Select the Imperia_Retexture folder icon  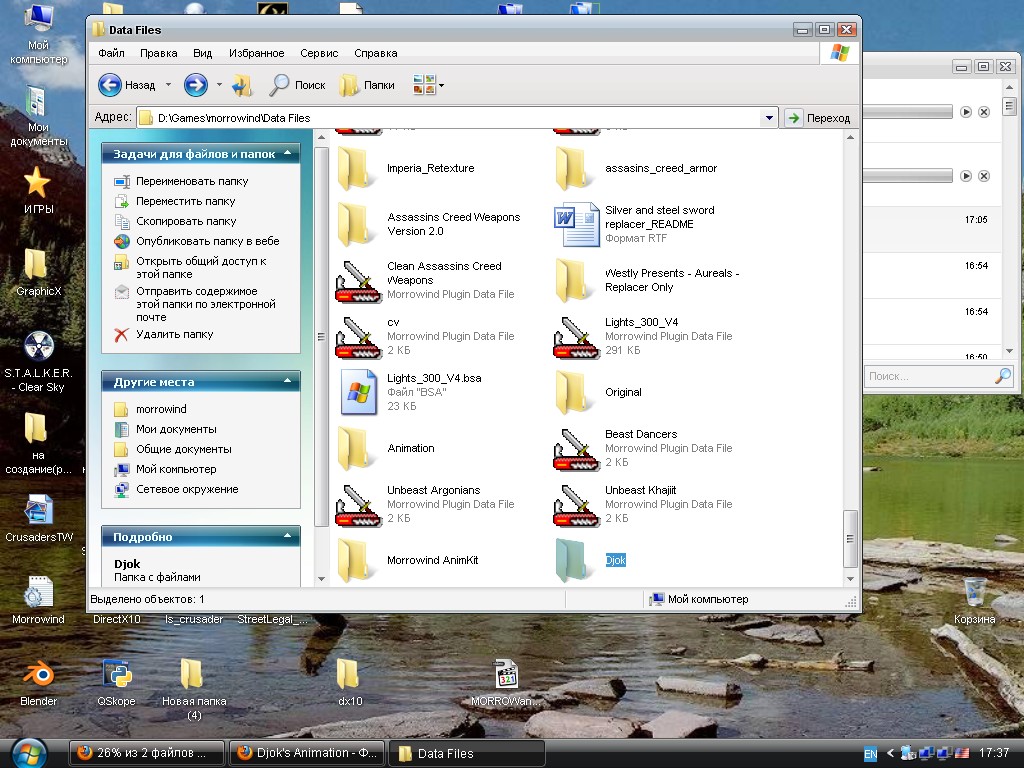click(355, 168)
